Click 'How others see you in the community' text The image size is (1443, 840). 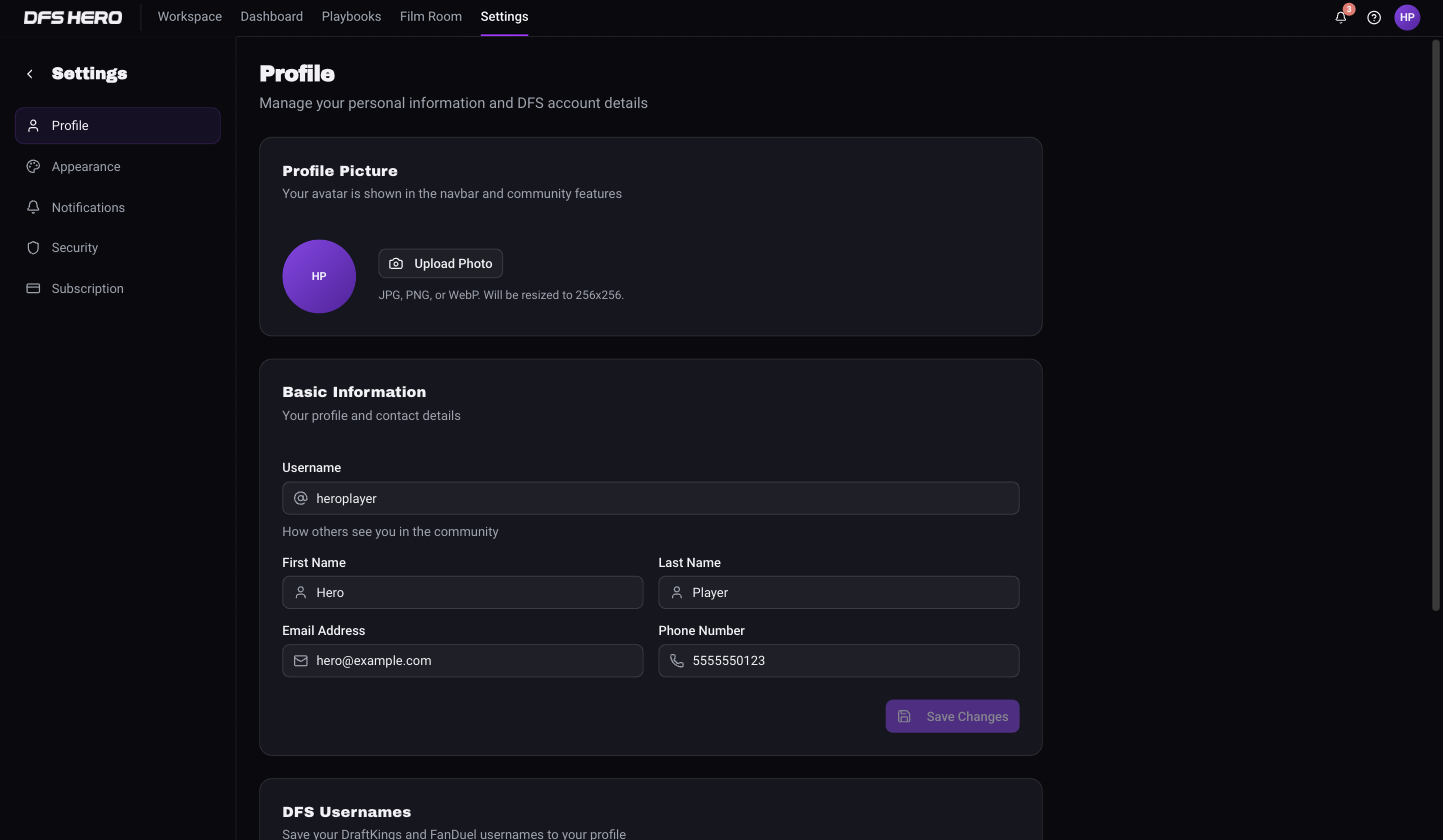click(x=390, y=532)
